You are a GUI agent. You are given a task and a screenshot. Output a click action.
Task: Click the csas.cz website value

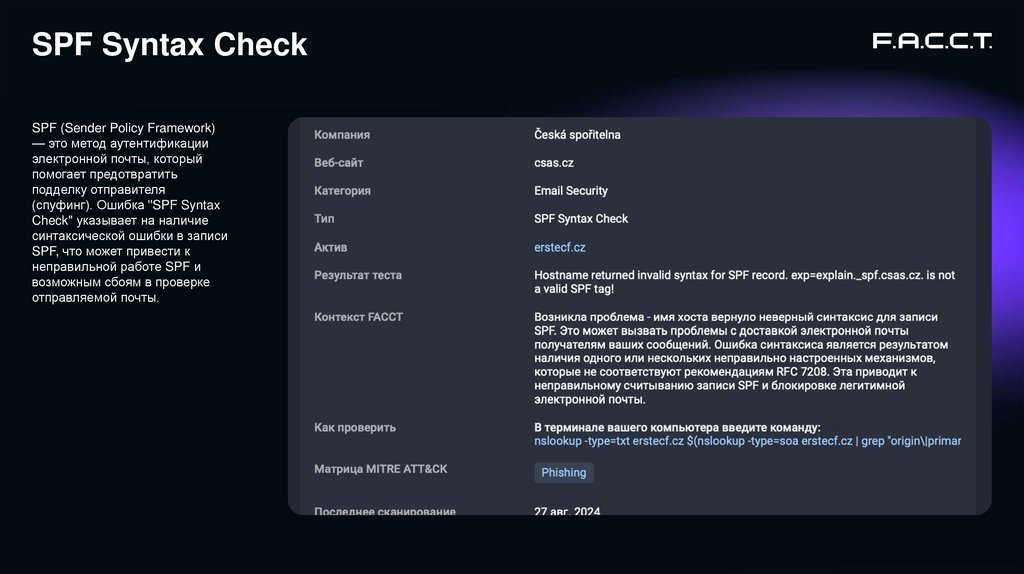553,163
